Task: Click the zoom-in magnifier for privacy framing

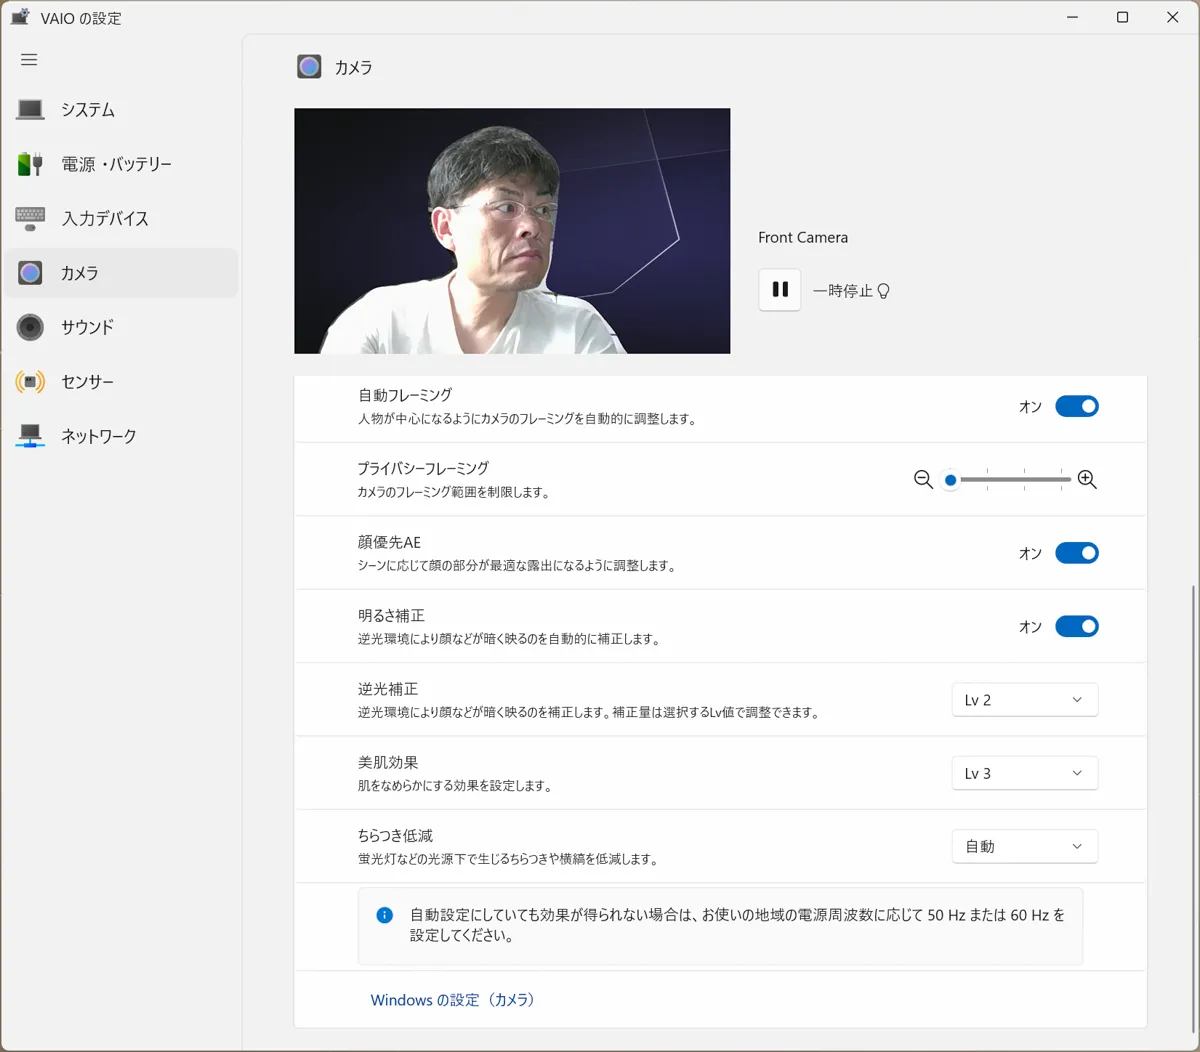Action: tap(1087, 480)
